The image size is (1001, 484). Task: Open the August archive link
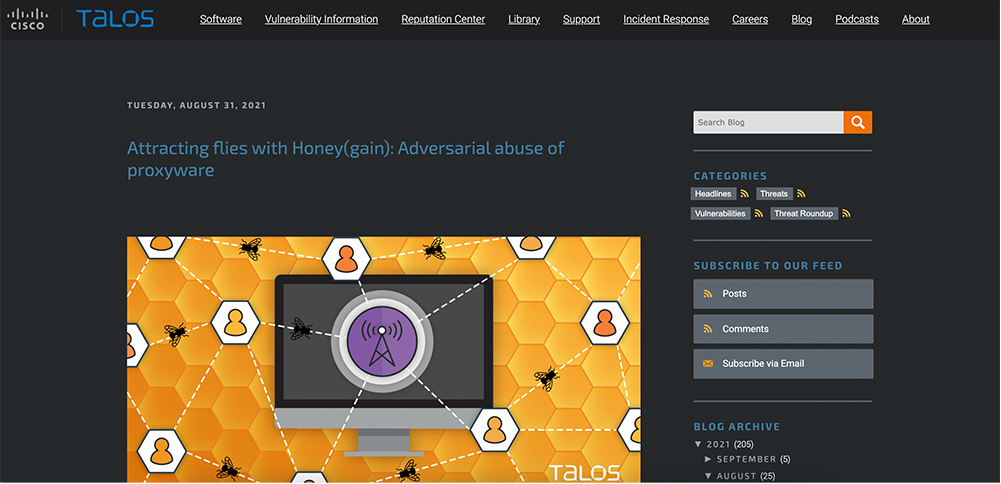(737, 476)
